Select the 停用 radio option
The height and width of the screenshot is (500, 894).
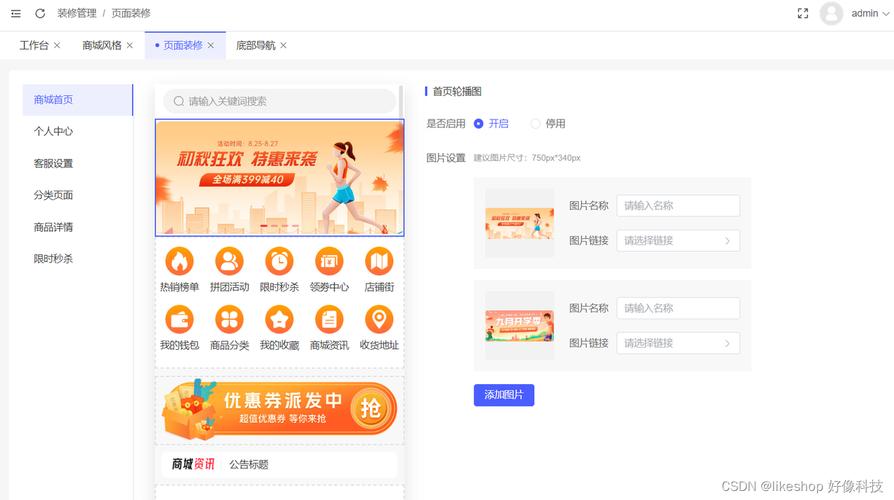[x=548, y=124]
